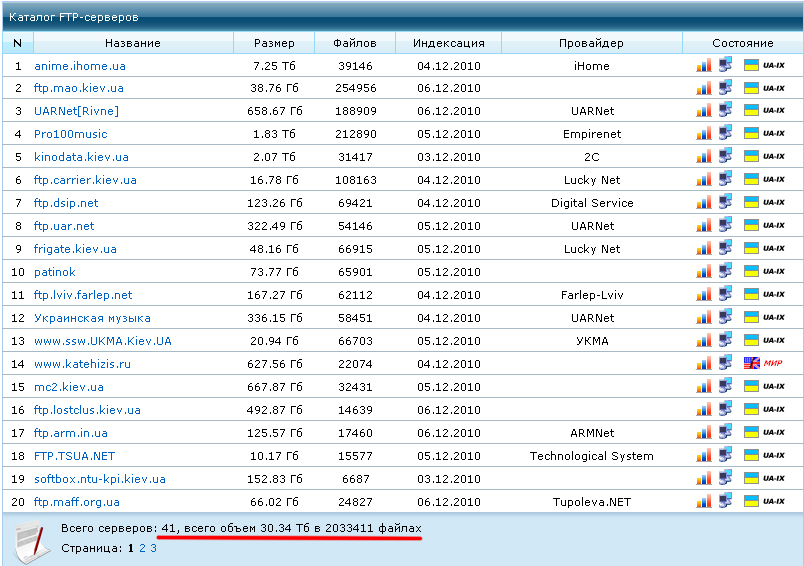Click computer icon in softbox.ntu-kpi.kiev.ua row

coord(725,478)
